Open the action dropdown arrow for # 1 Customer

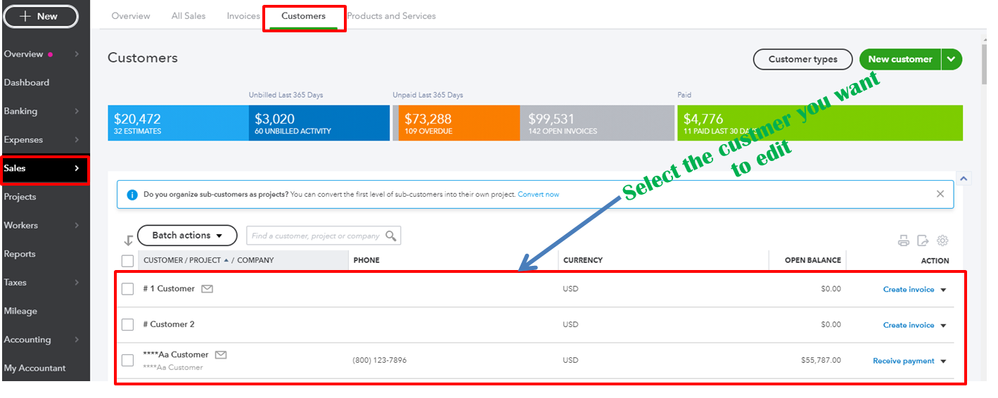[x=943, y=290]
